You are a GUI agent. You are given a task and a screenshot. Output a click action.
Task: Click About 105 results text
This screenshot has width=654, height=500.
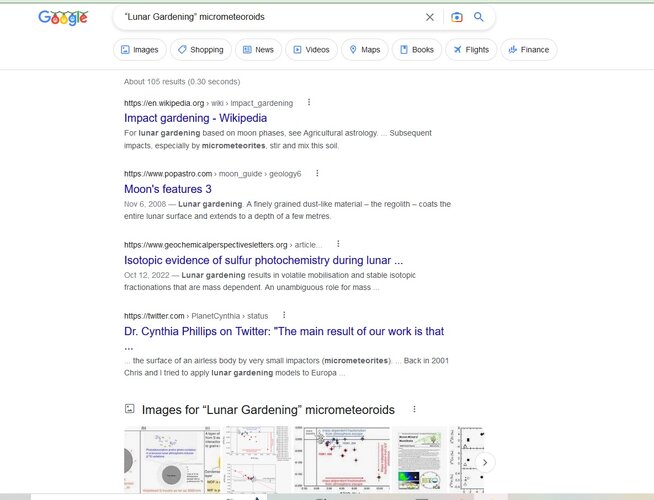pos(182,82)
